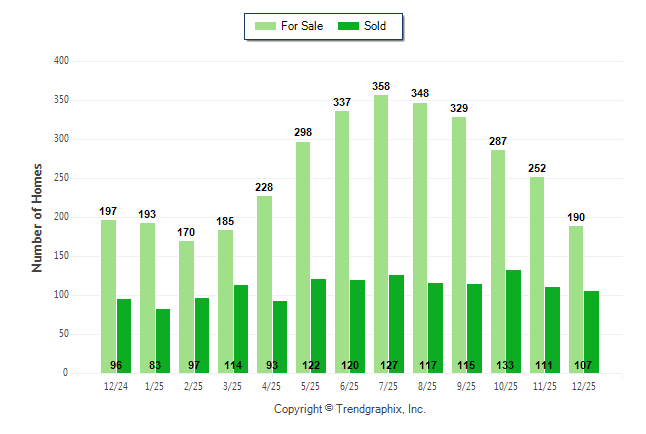Select the 7/25 For Sale bar
The height and width of the screenshot is (434, 646).
click(x=381, y=234)
